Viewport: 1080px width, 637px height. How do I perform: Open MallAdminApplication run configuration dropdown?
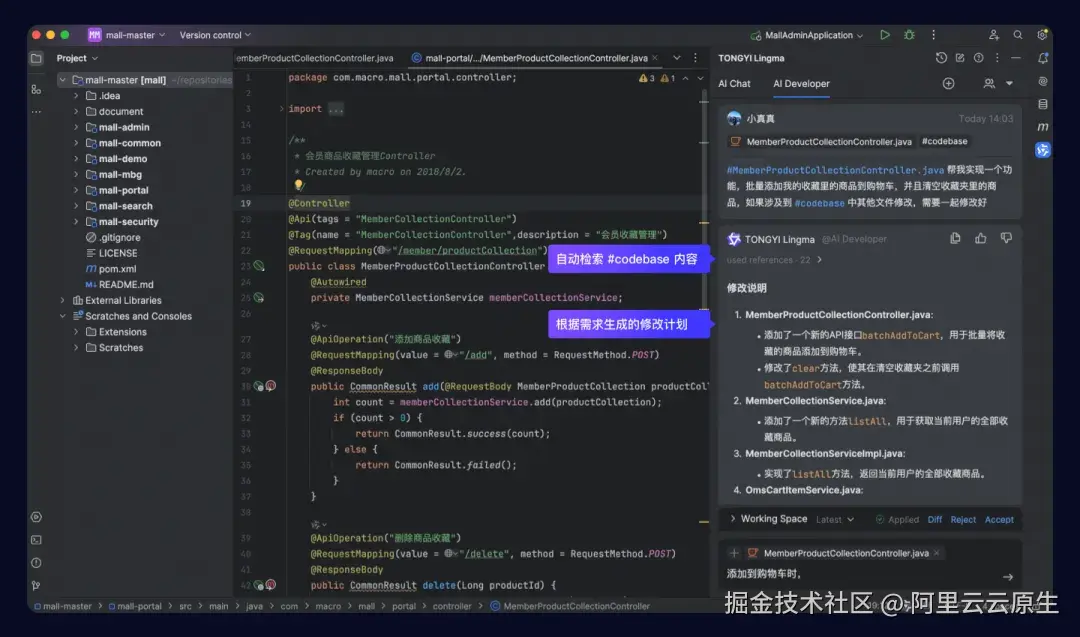pos(806,34)
